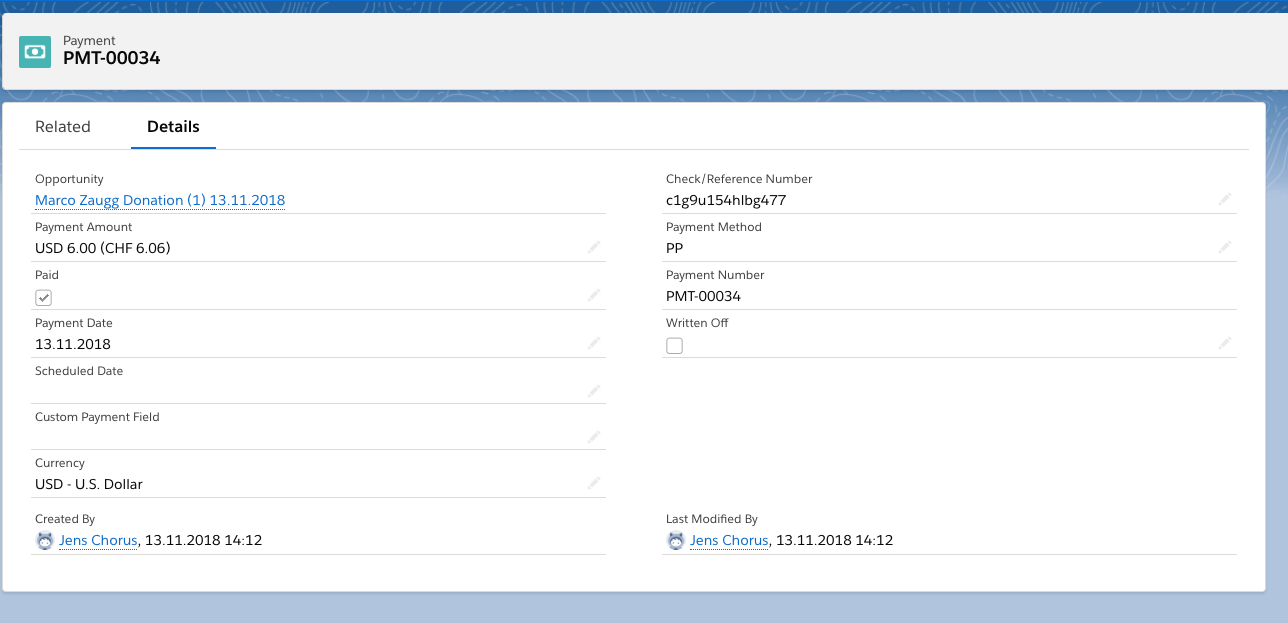
Task: Open Marco Zaugg Donation opportunity link
Action: click(x=160, y=200)
